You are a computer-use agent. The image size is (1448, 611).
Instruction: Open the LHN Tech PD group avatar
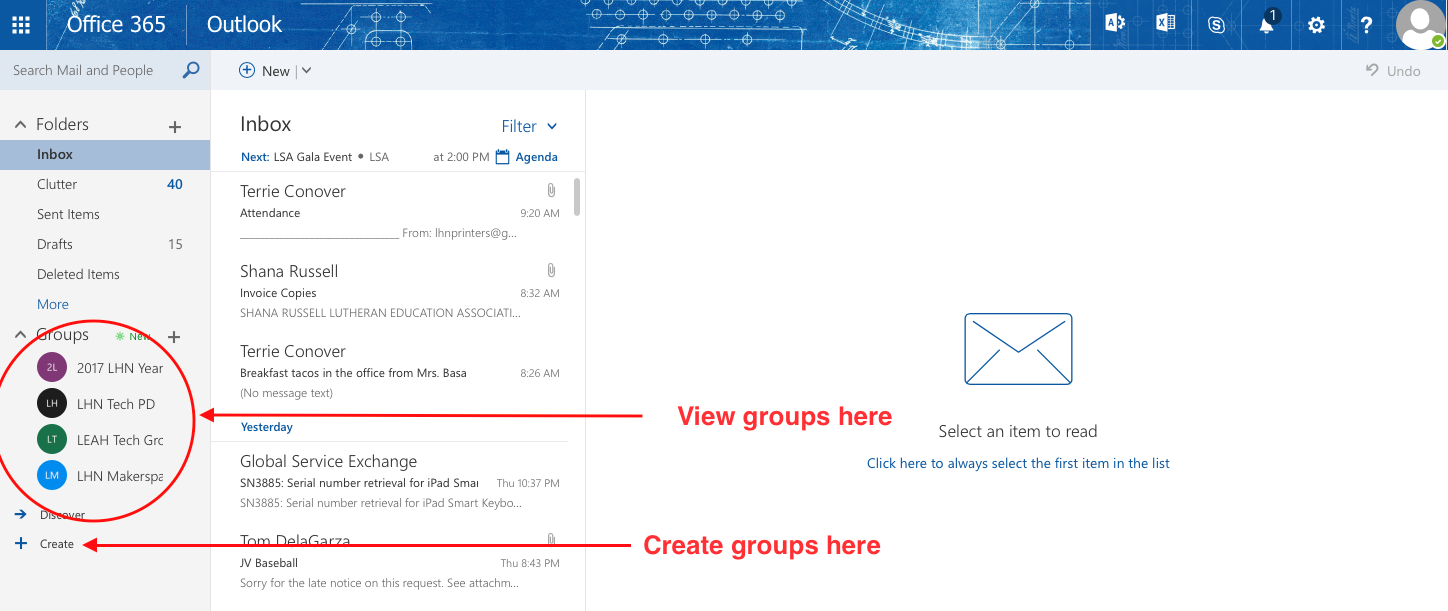pos(52,404)
